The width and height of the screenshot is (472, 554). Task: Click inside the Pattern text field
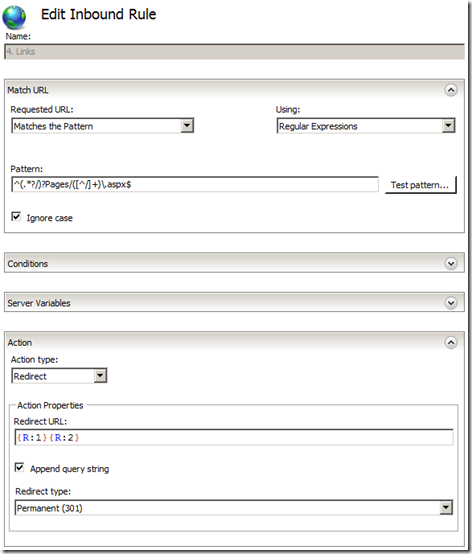[195, 184]
